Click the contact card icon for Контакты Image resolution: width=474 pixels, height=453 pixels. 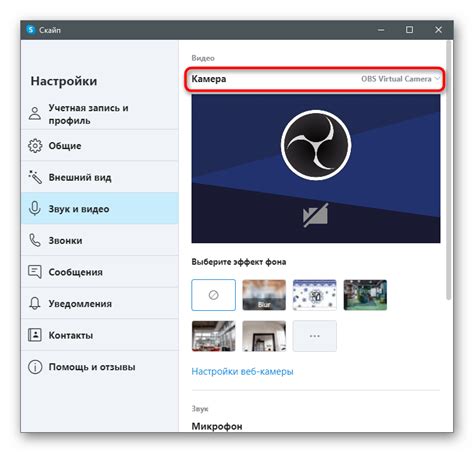[35, 335]
